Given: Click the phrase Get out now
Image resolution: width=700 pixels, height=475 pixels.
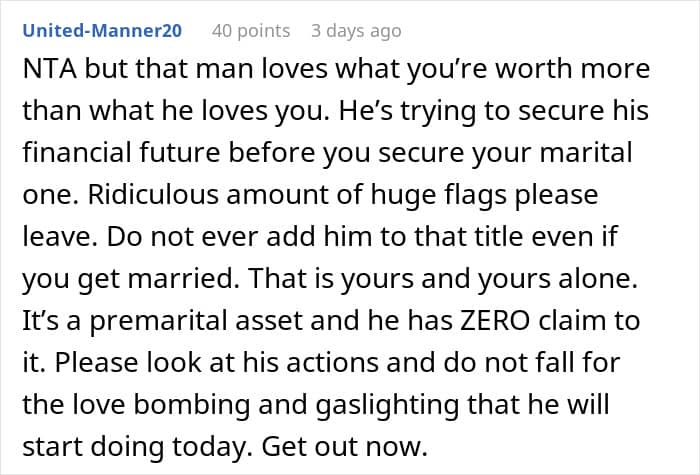Looking at the screenshot, I should [x=345, y=446].
